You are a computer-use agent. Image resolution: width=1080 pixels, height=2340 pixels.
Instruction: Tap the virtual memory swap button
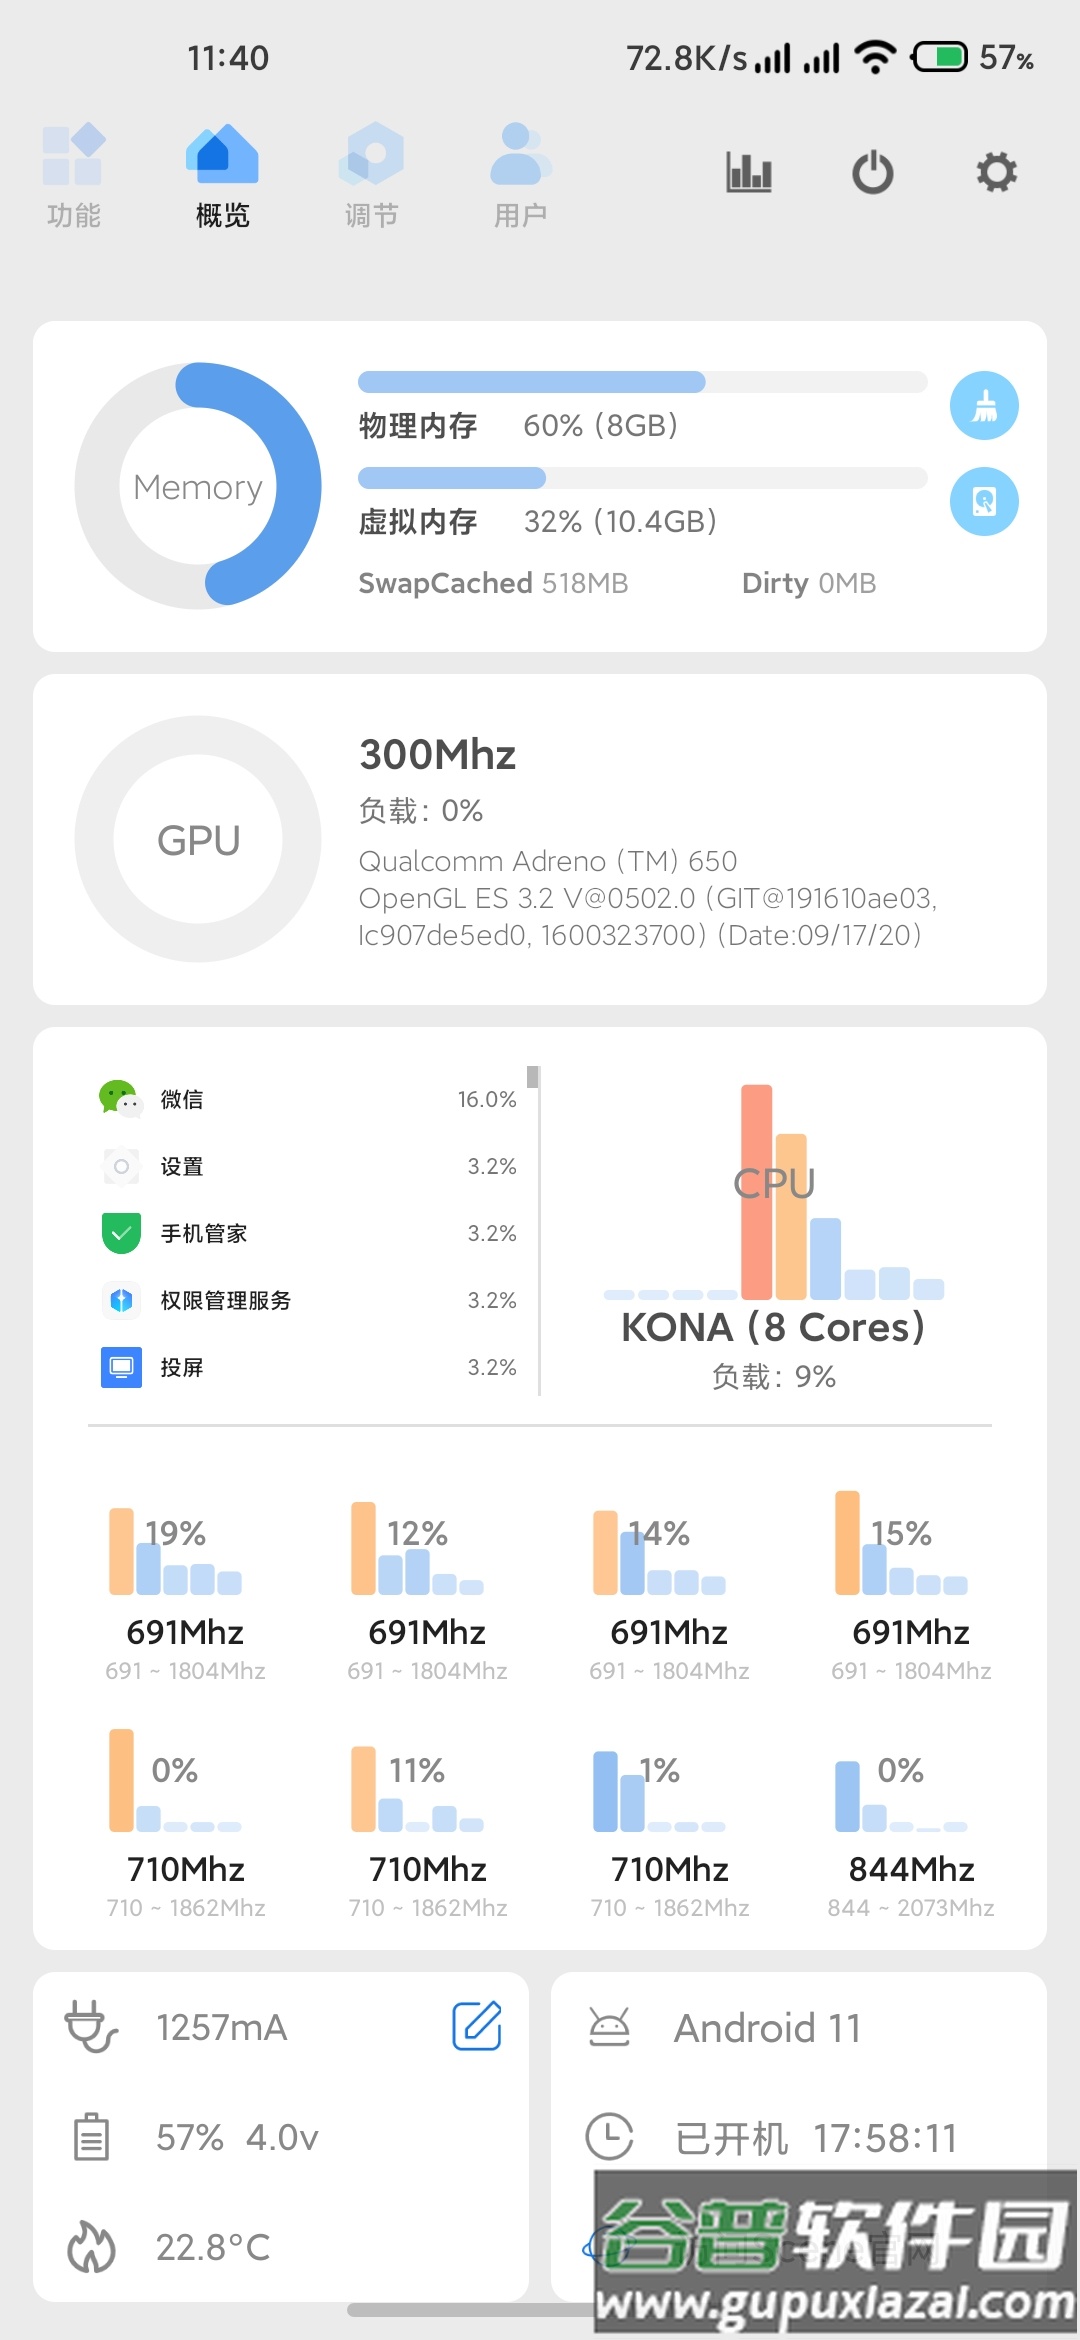coord(984,501)
